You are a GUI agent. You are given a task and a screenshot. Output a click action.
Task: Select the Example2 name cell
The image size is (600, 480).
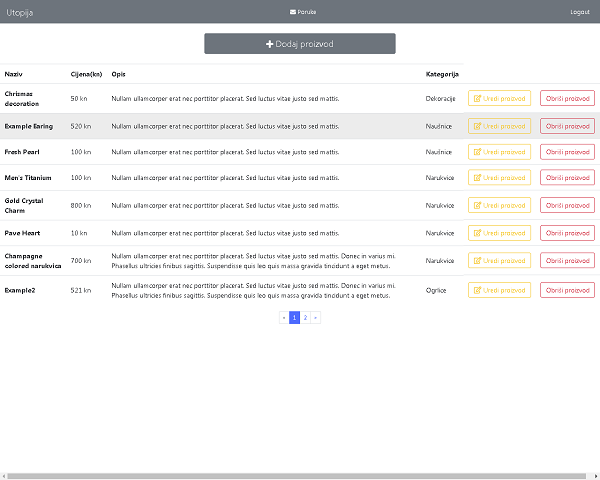[x=33, y=290]
